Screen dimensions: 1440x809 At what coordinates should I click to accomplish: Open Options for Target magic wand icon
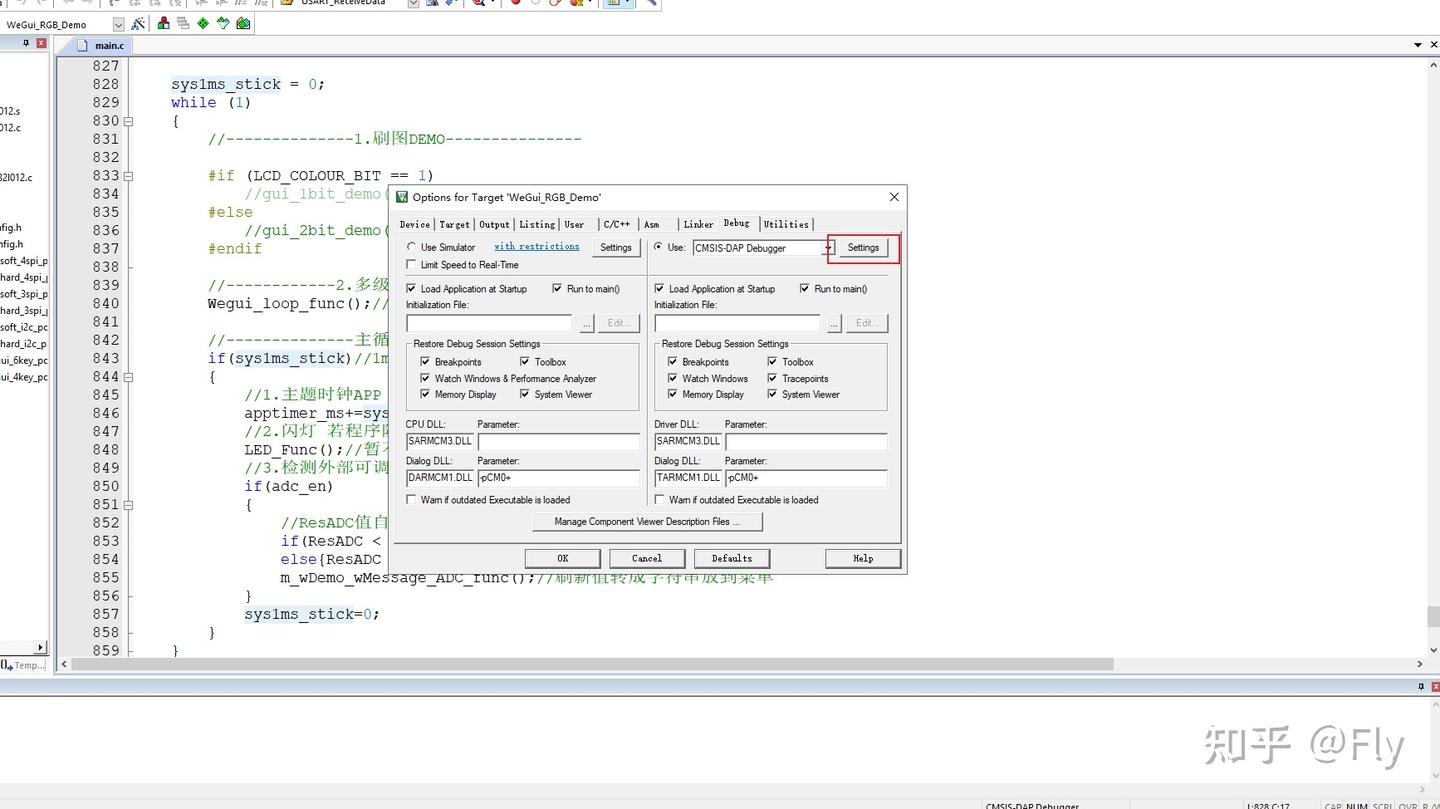coord(138,24)
